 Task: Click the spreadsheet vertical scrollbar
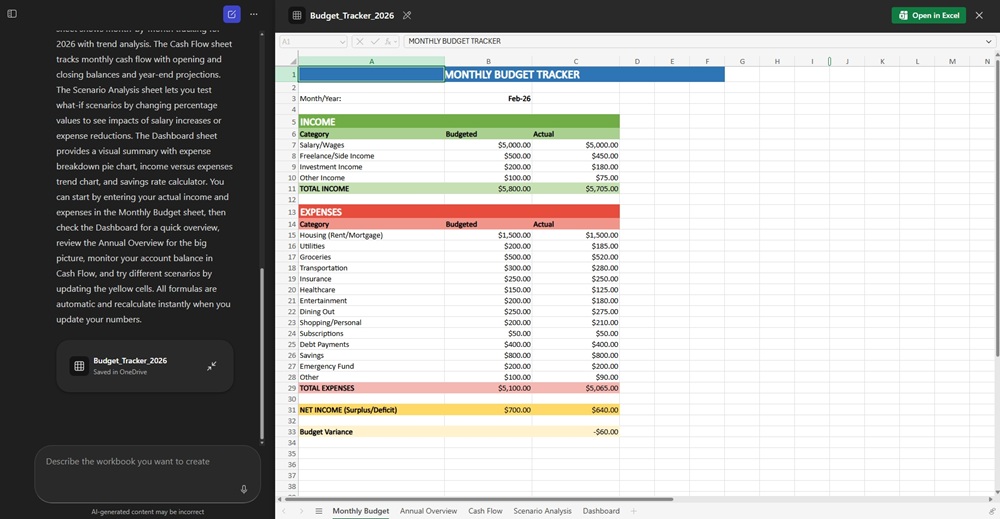click(x=996, y=206)
